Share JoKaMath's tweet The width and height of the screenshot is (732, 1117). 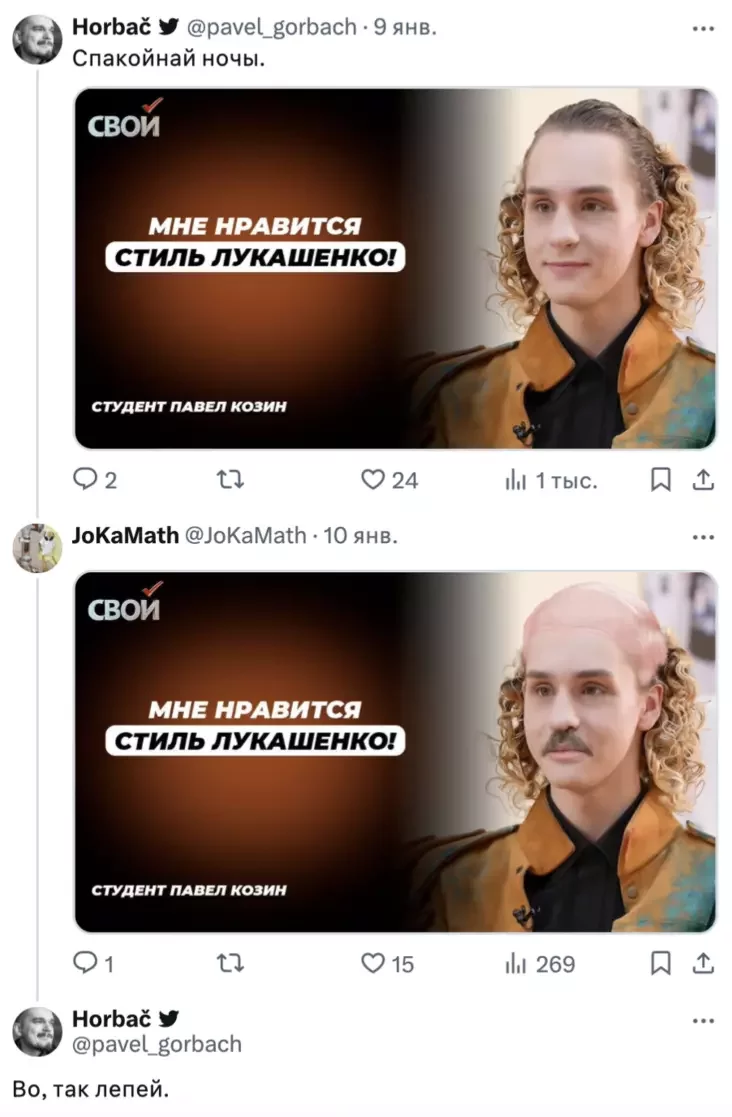coord(703,963)
